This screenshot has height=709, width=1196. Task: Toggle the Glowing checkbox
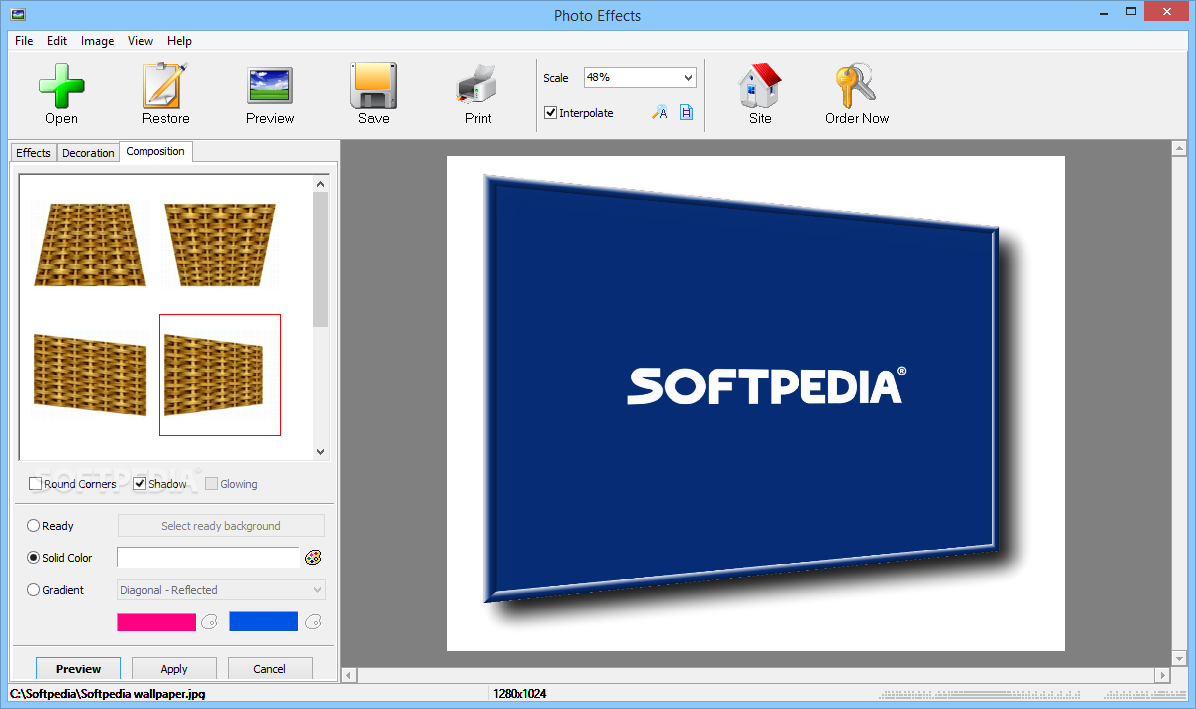coord(211,483)
